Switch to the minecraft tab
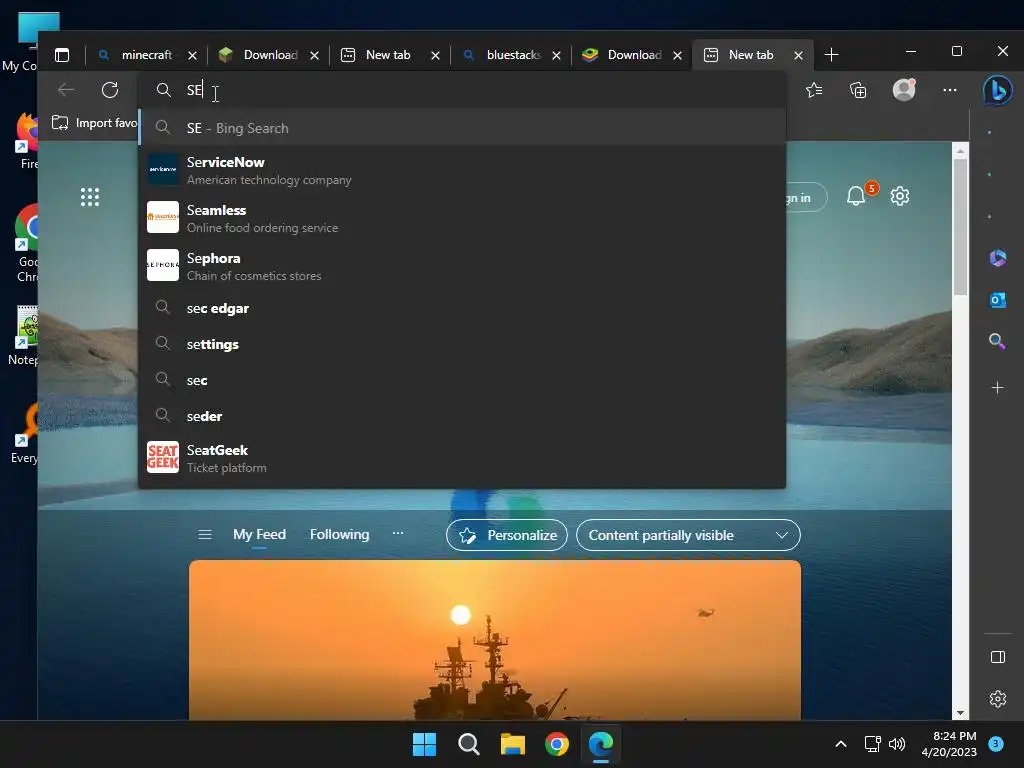This screenshot has height=768, width=1024. [x=146, y=55]
